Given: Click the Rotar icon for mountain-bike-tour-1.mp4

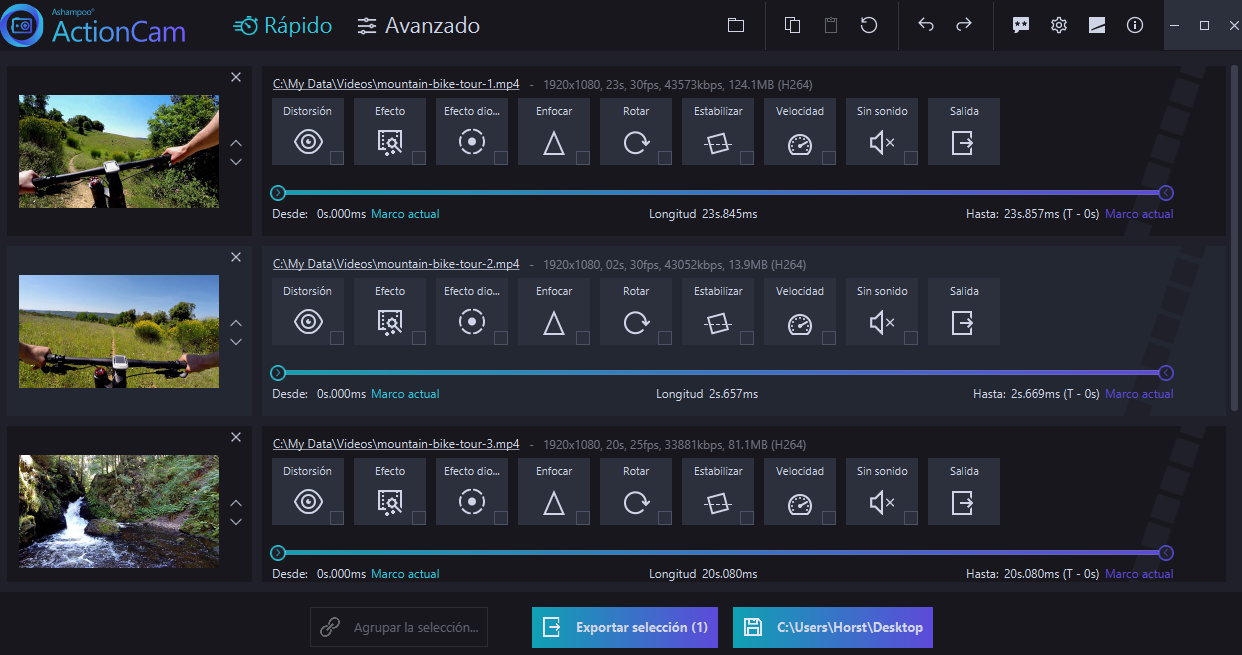Looking at the screenshot, I should click(636, 143).
